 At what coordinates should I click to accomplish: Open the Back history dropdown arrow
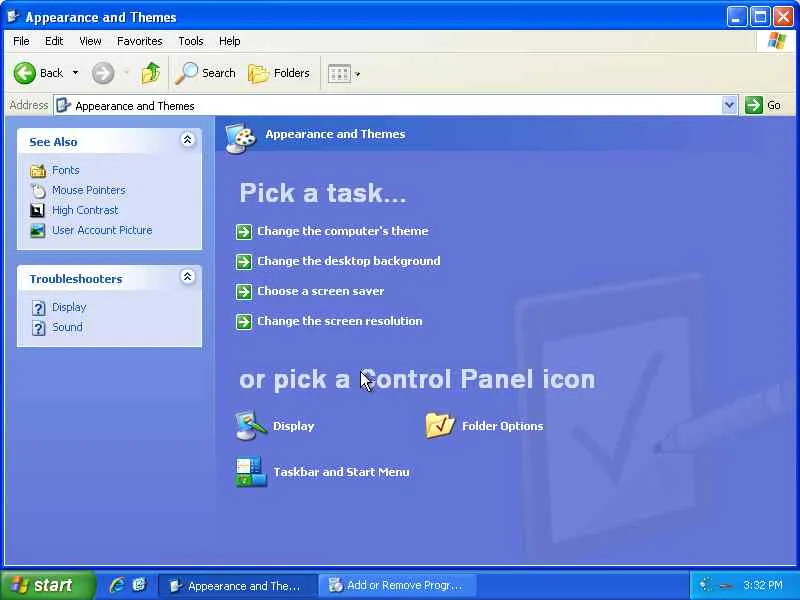point(76,73)
